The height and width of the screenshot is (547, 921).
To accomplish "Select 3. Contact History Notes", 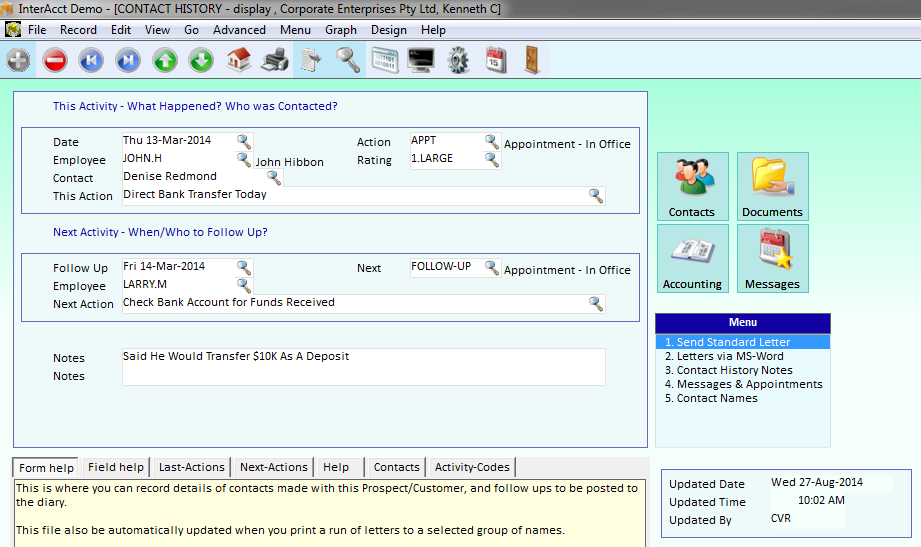I will coord(742,370).
